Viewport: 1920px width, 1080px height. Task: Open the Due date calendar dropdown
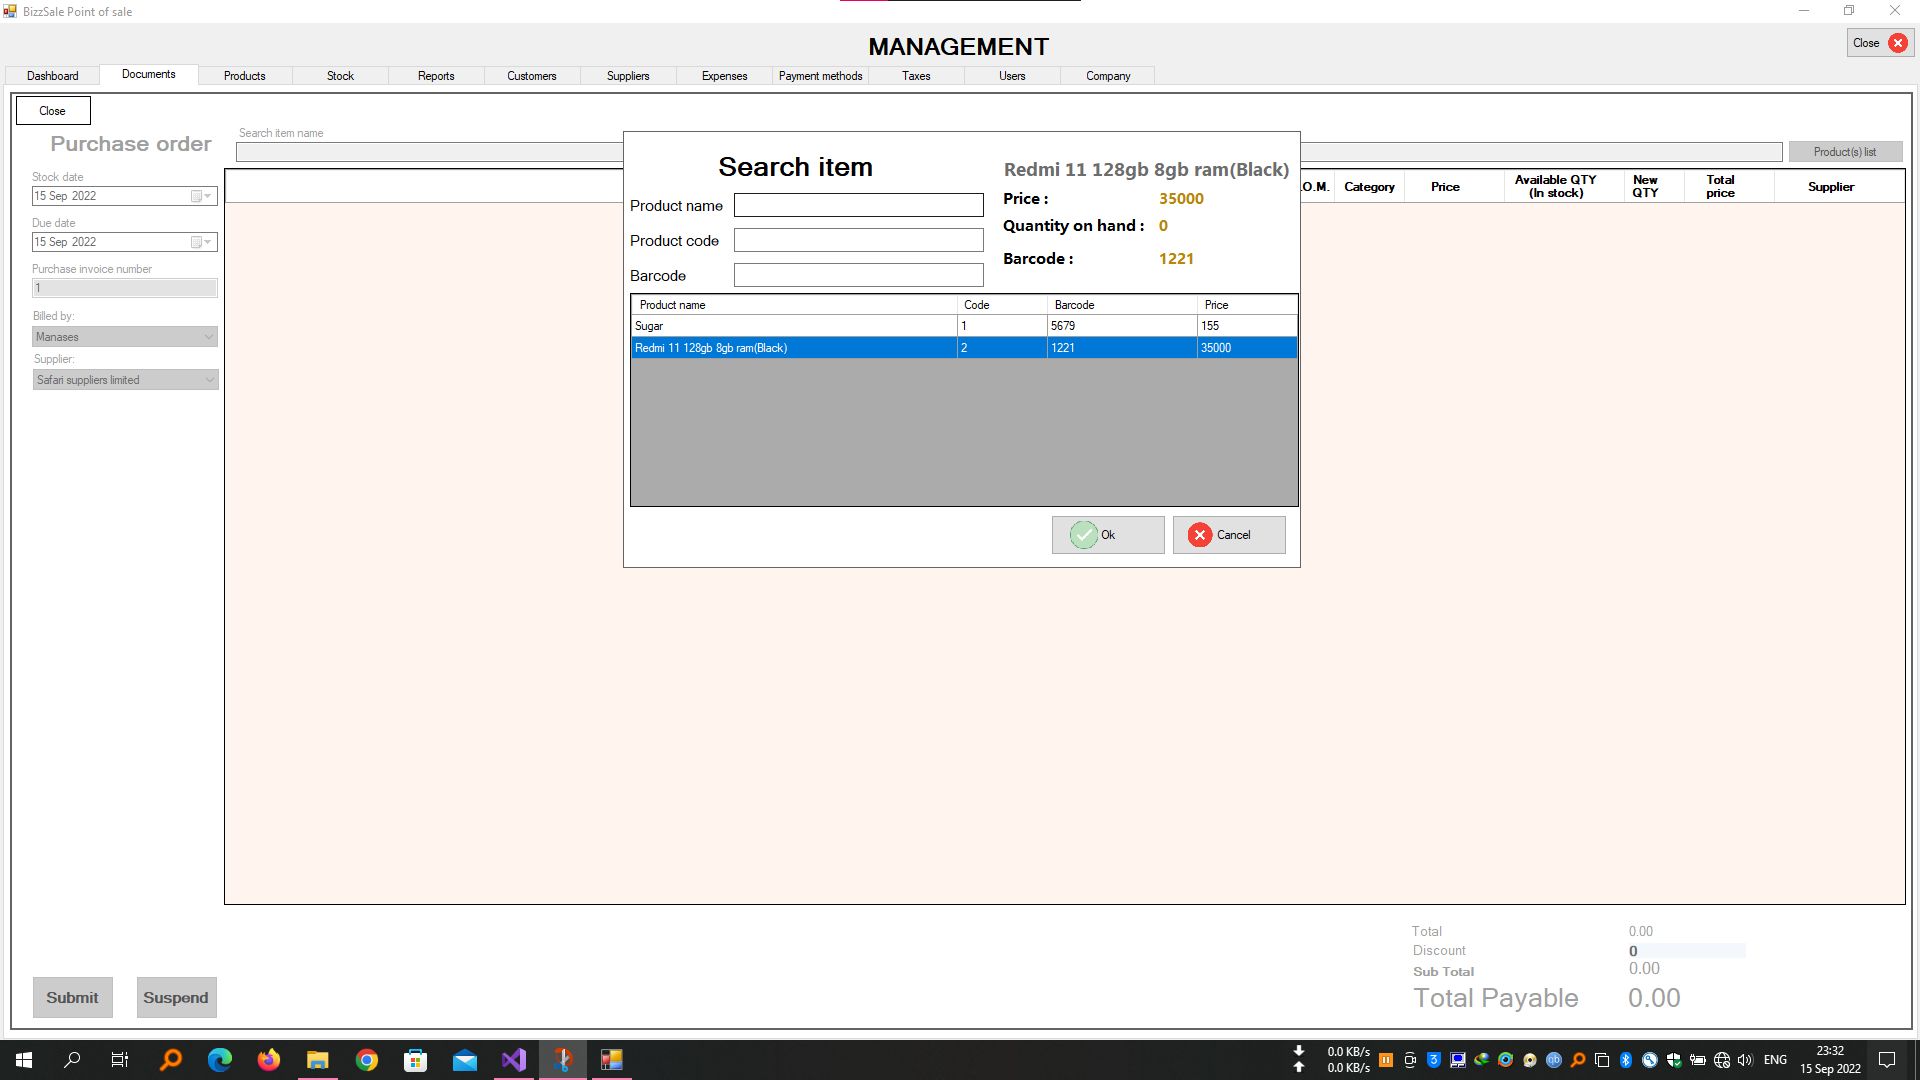(201, 242)
